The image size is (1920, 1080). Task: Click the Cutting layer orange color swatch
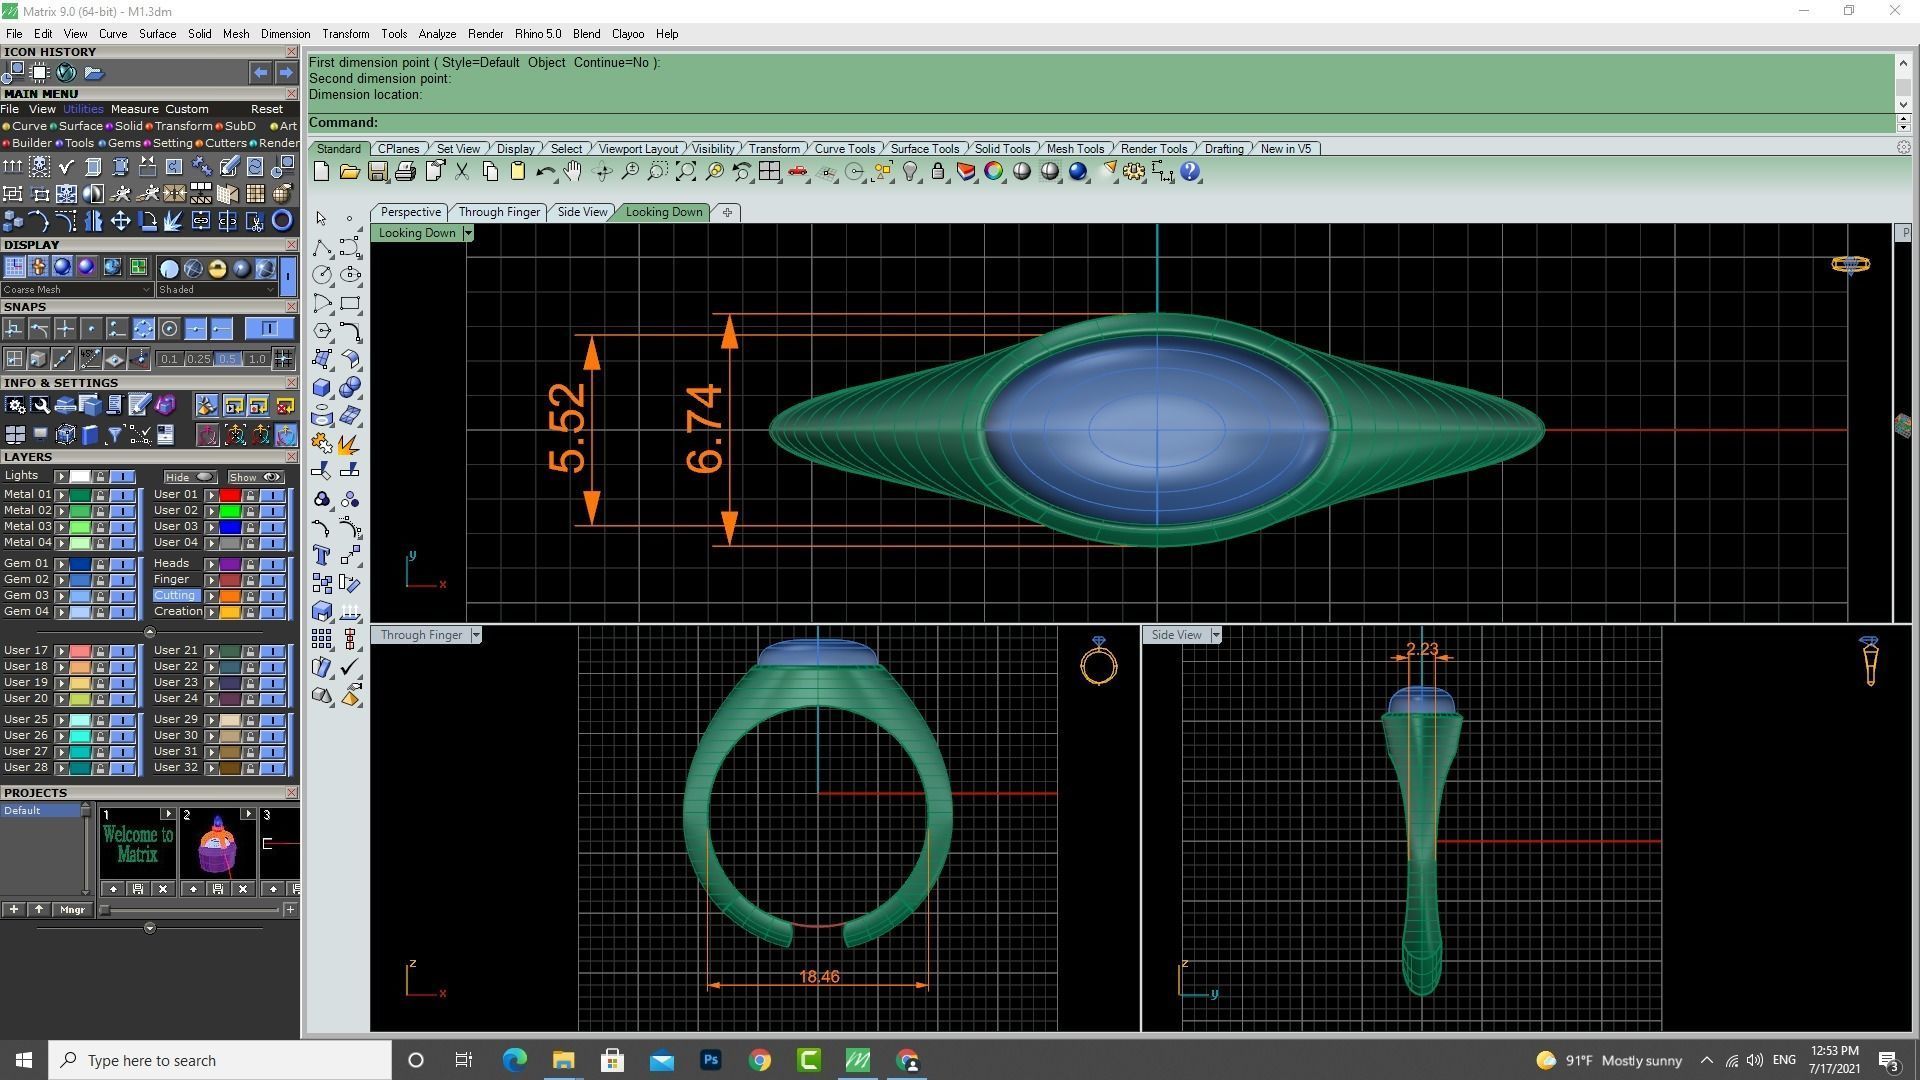[x=230, y=596]
